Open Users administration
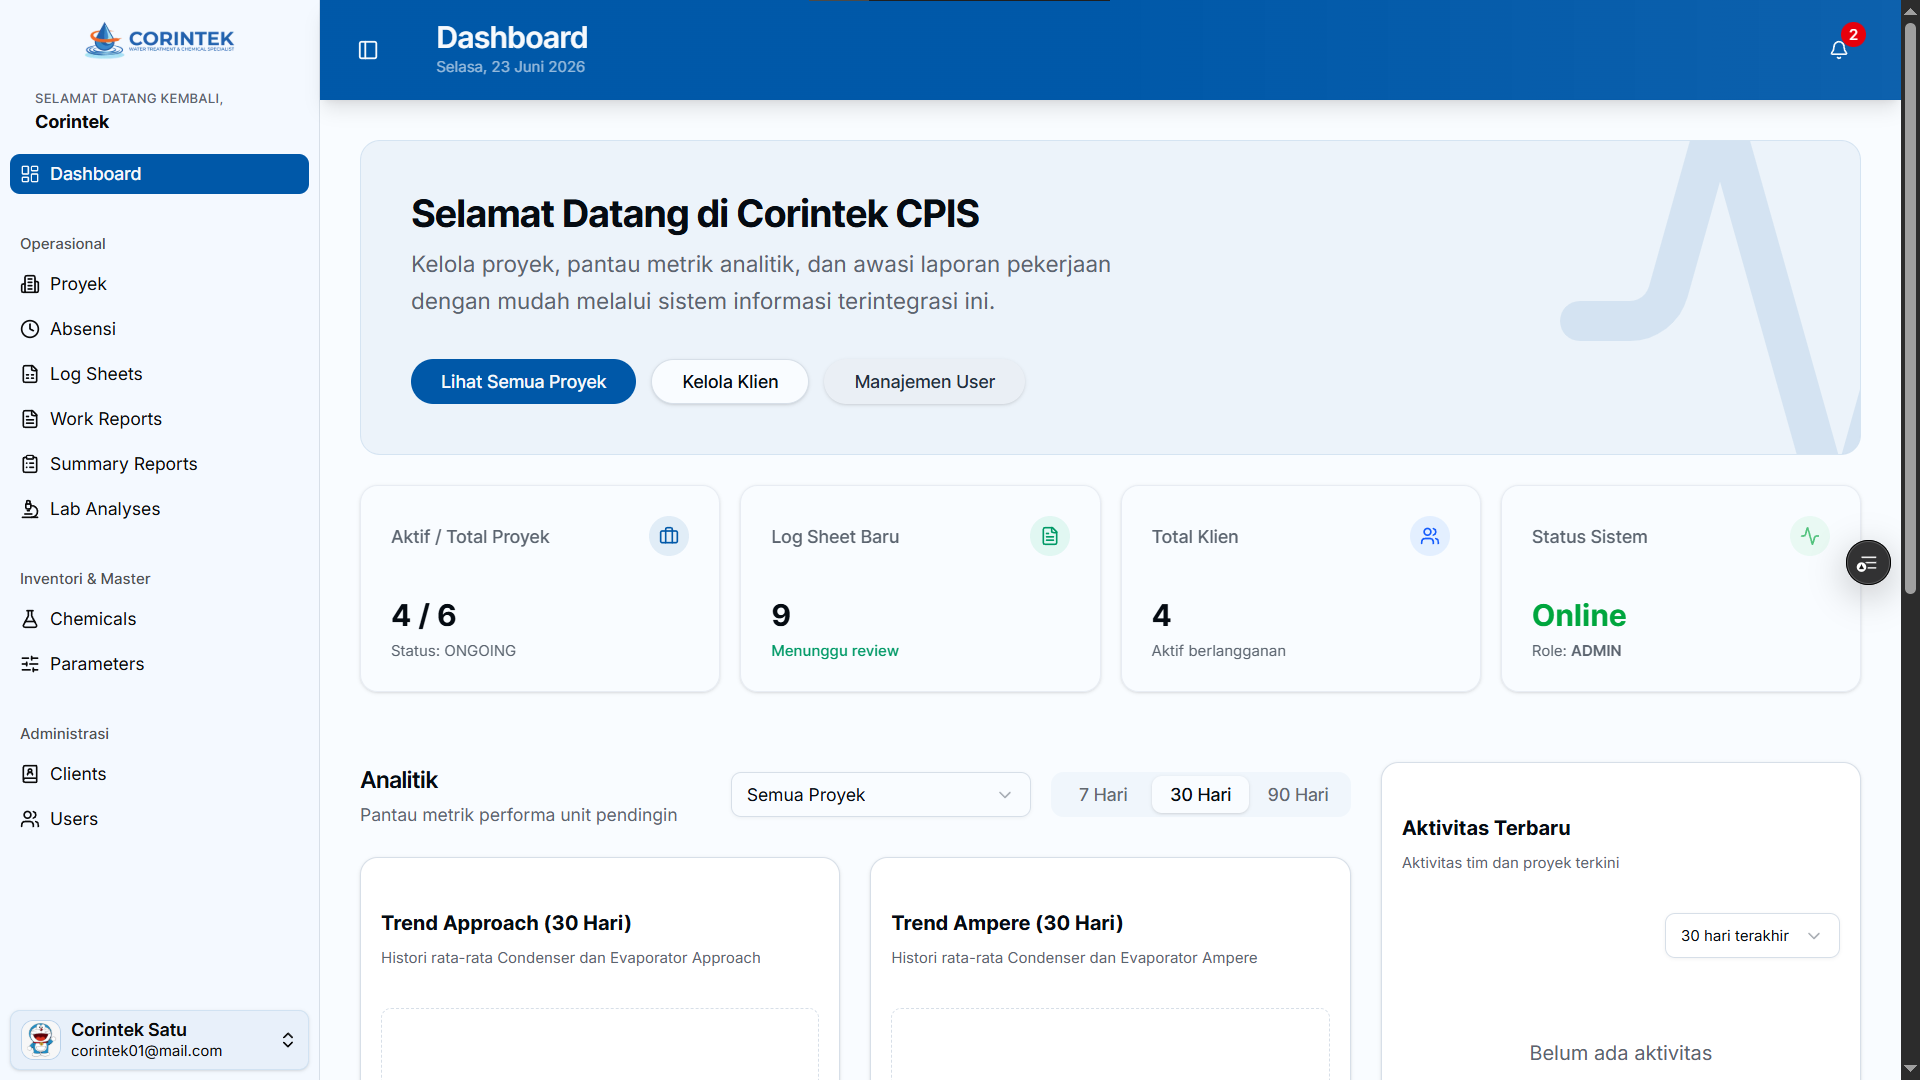Screen dimensions: 1920x1080 (159, 819)
